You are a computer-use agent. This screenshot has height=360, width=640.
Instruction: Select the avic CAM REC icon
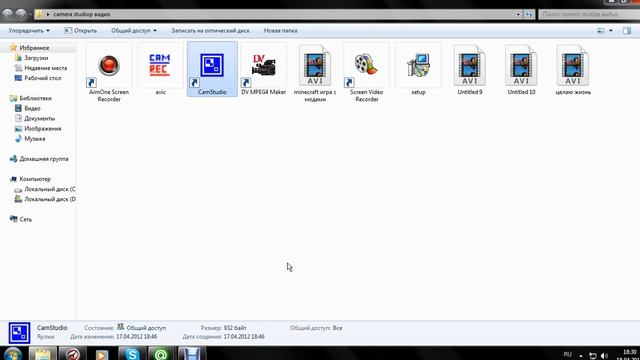160,69
